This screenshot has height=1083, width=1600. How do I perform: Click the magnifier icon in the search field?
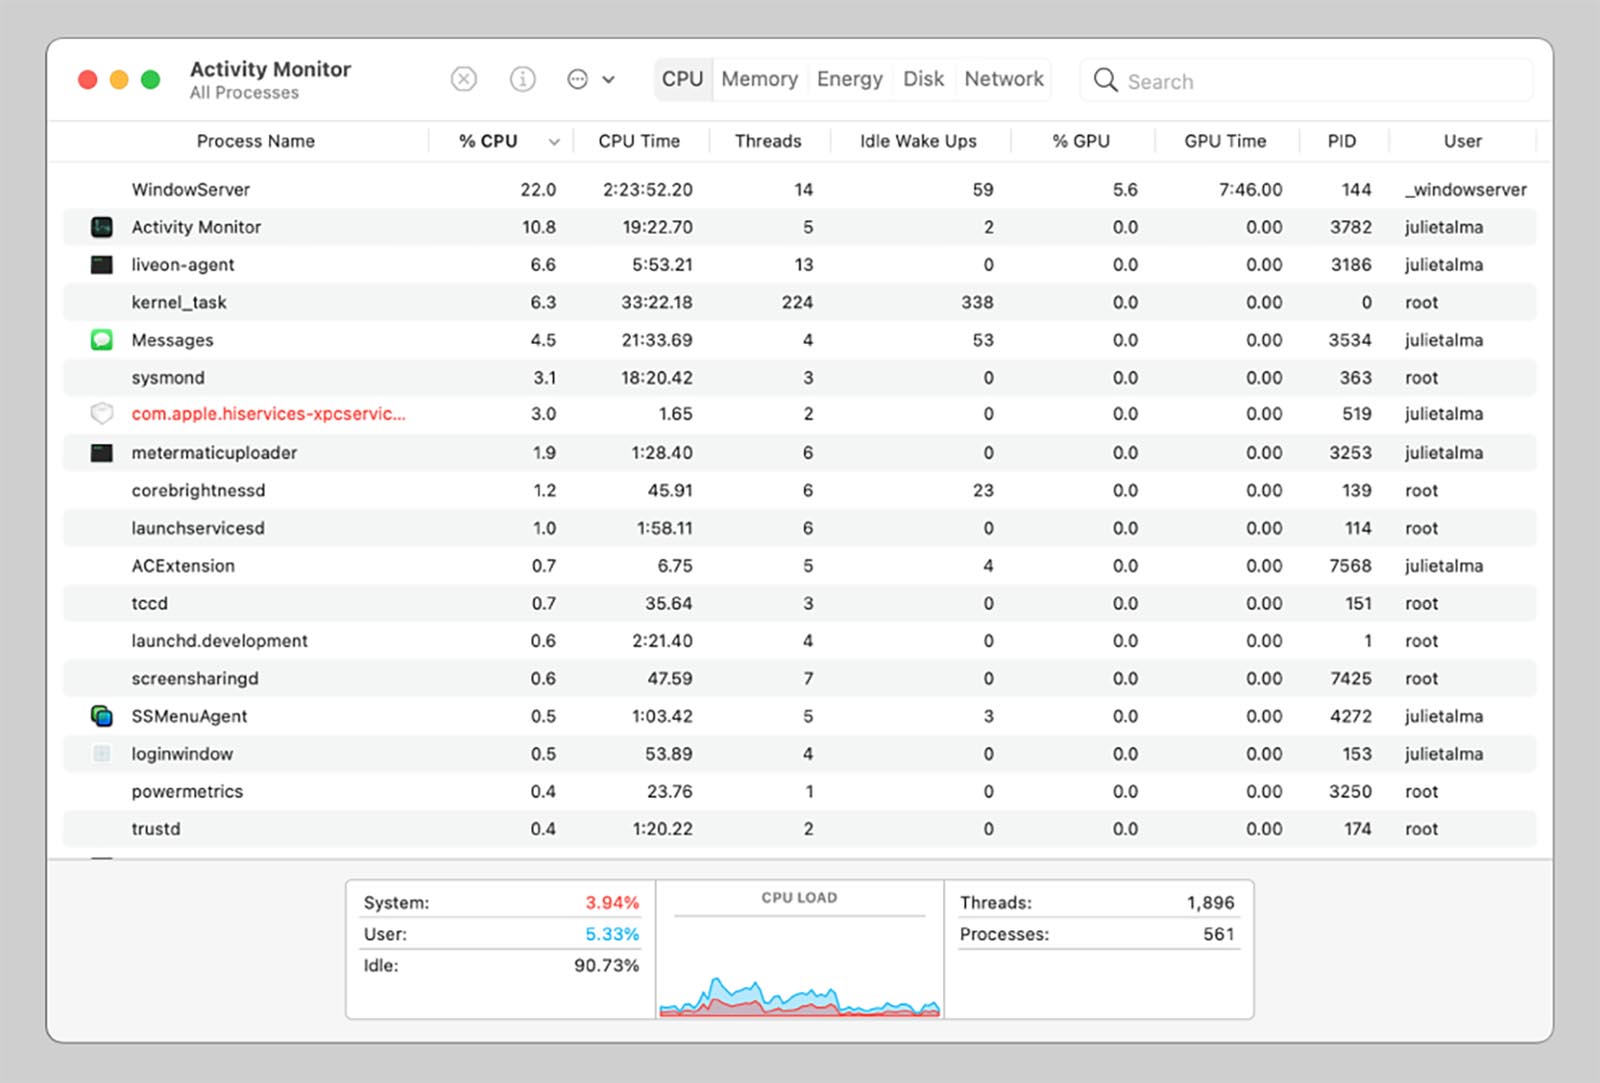click(x=1105, y=80)
